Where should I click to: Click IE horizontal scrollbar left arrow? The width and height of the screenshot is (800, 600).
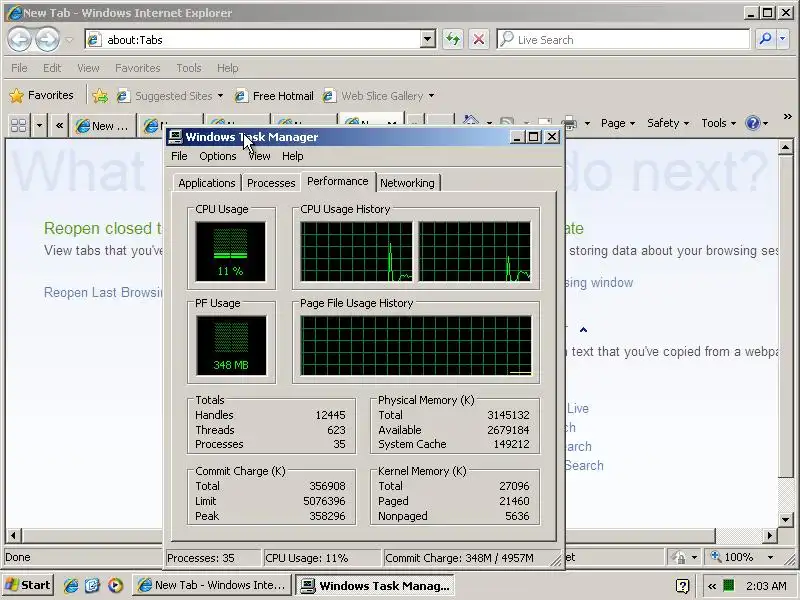[x=13, y=535]
